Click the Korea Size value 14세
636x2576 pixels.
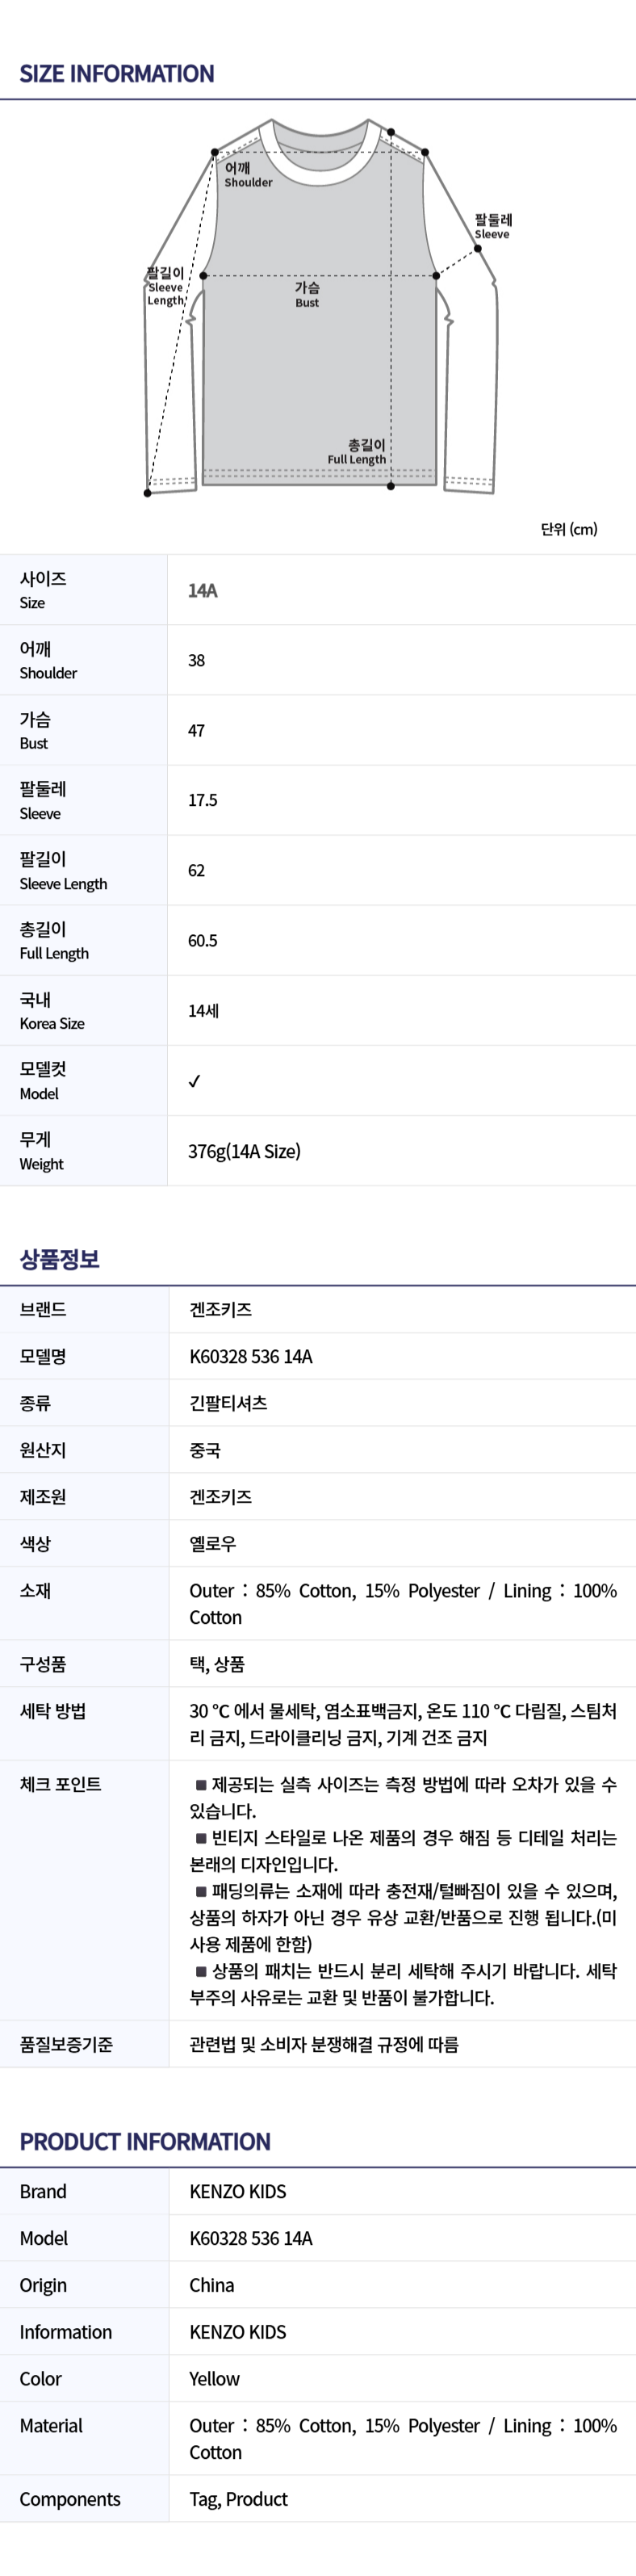(204, 1011)
